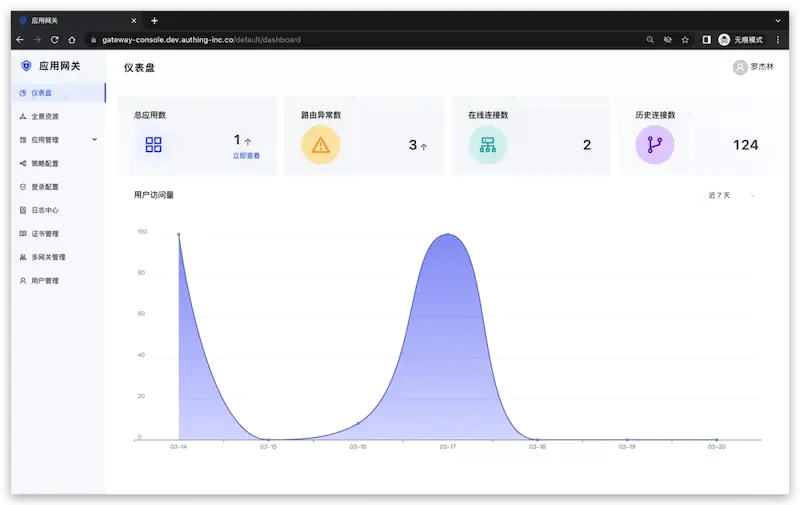800x505 pixels.
Task: Click the 03-16 chart data point
Action: coord(358,423)
